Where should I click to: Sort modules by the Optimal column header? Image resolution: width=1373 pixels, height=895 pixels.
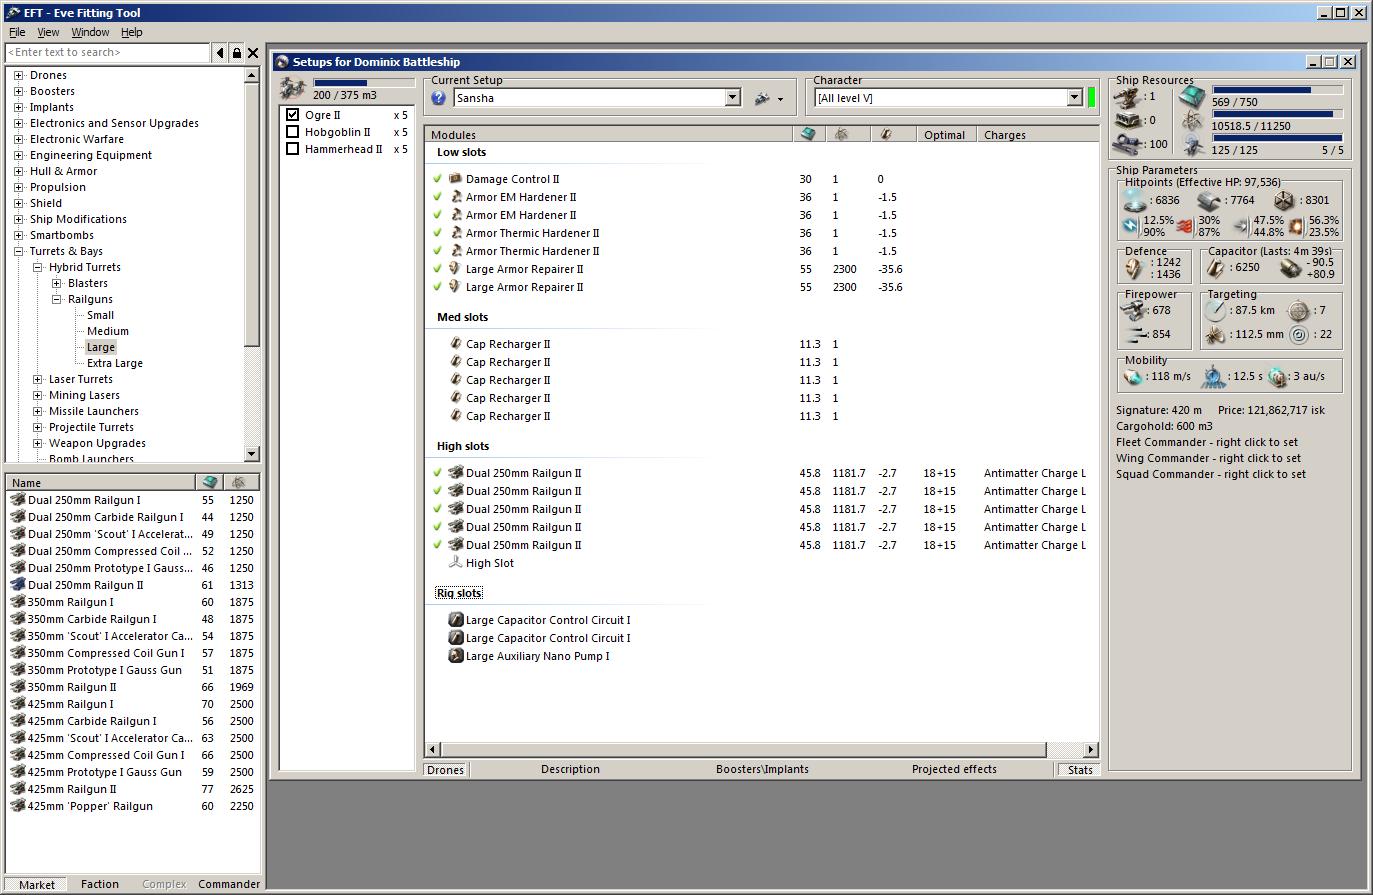[x=945, y=135]
